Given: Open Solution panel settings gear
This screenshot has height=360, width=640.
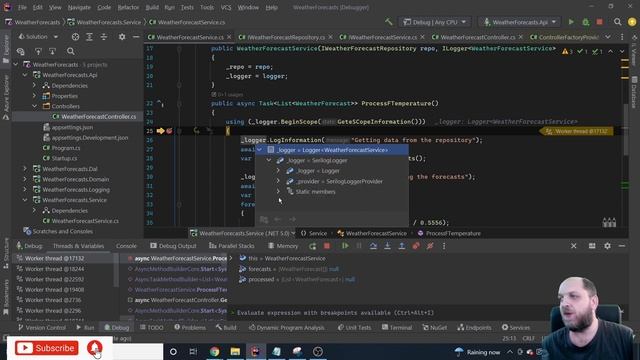Looking at the screenshot, I should click(x=122, y=37).
